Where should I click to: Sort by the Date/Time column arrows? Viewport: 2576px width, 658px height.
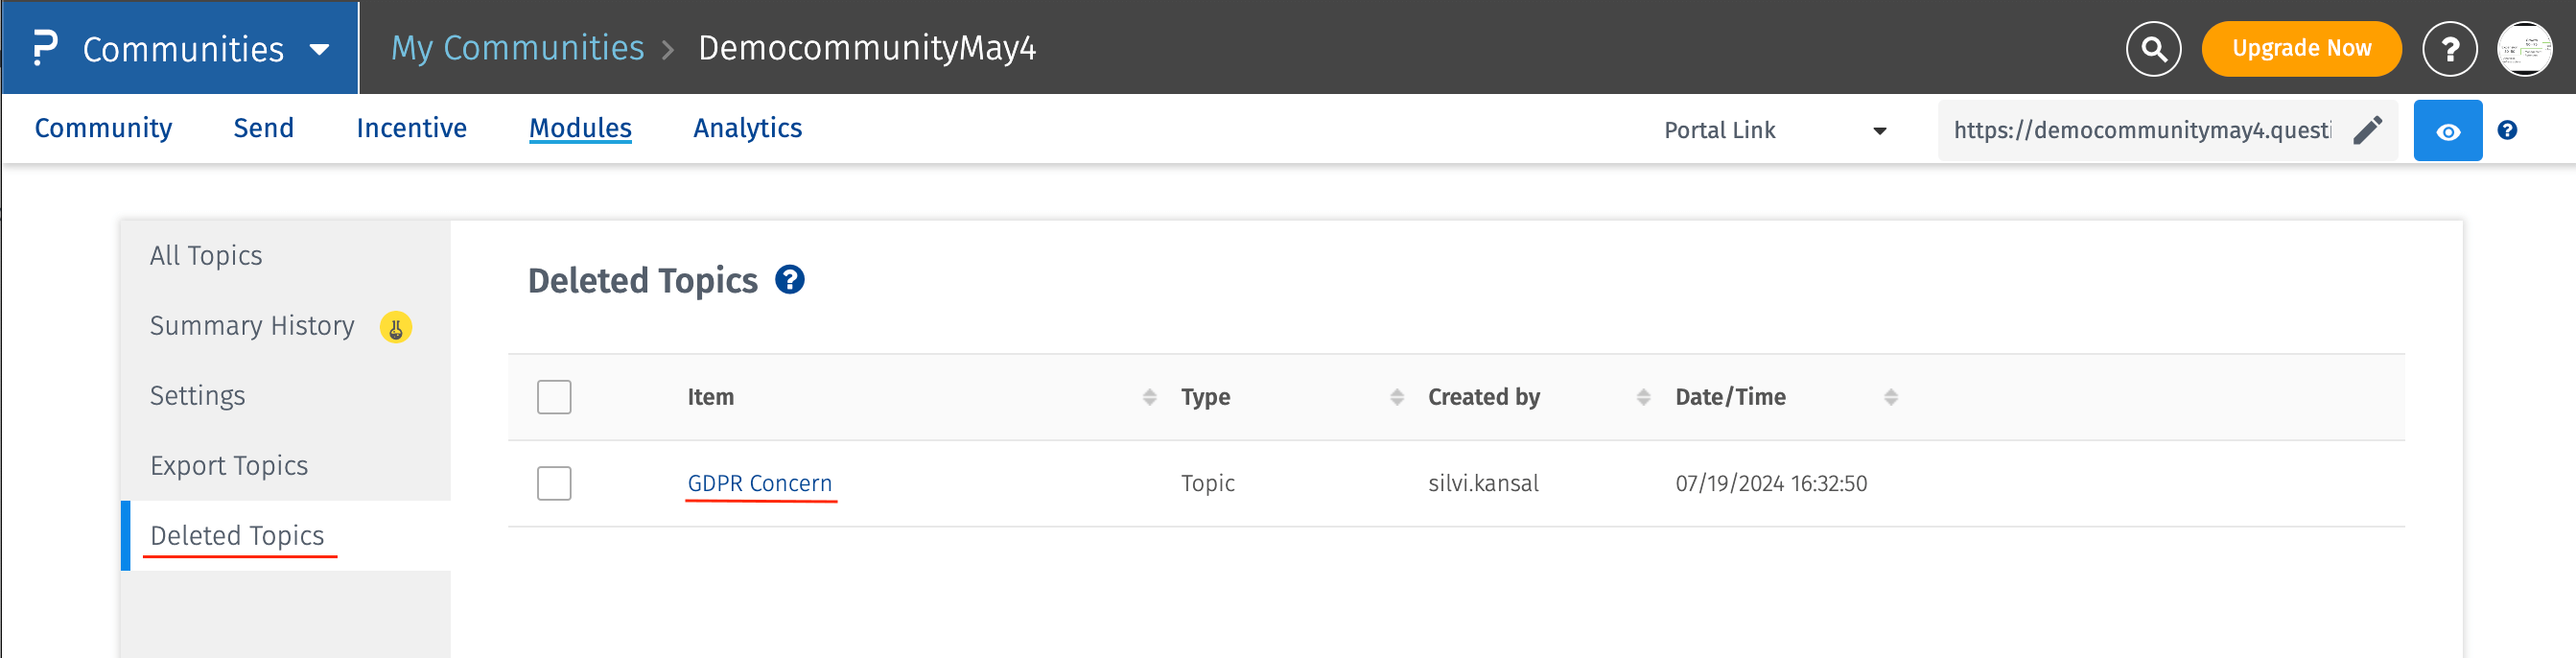click(1890, 397)
